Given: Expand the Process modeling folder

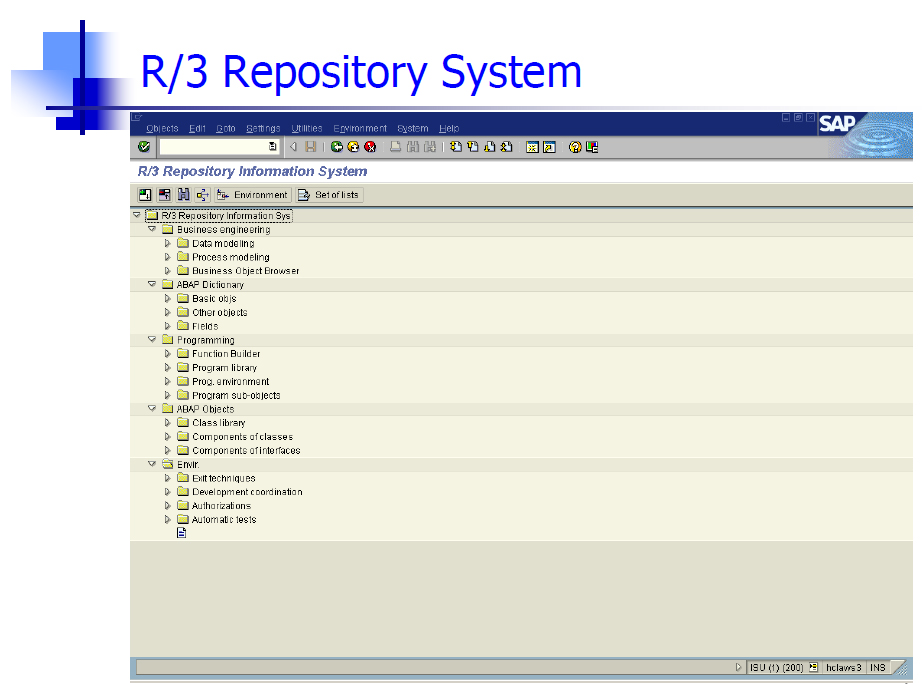Looking at the screenshot, I should [168, 257].
